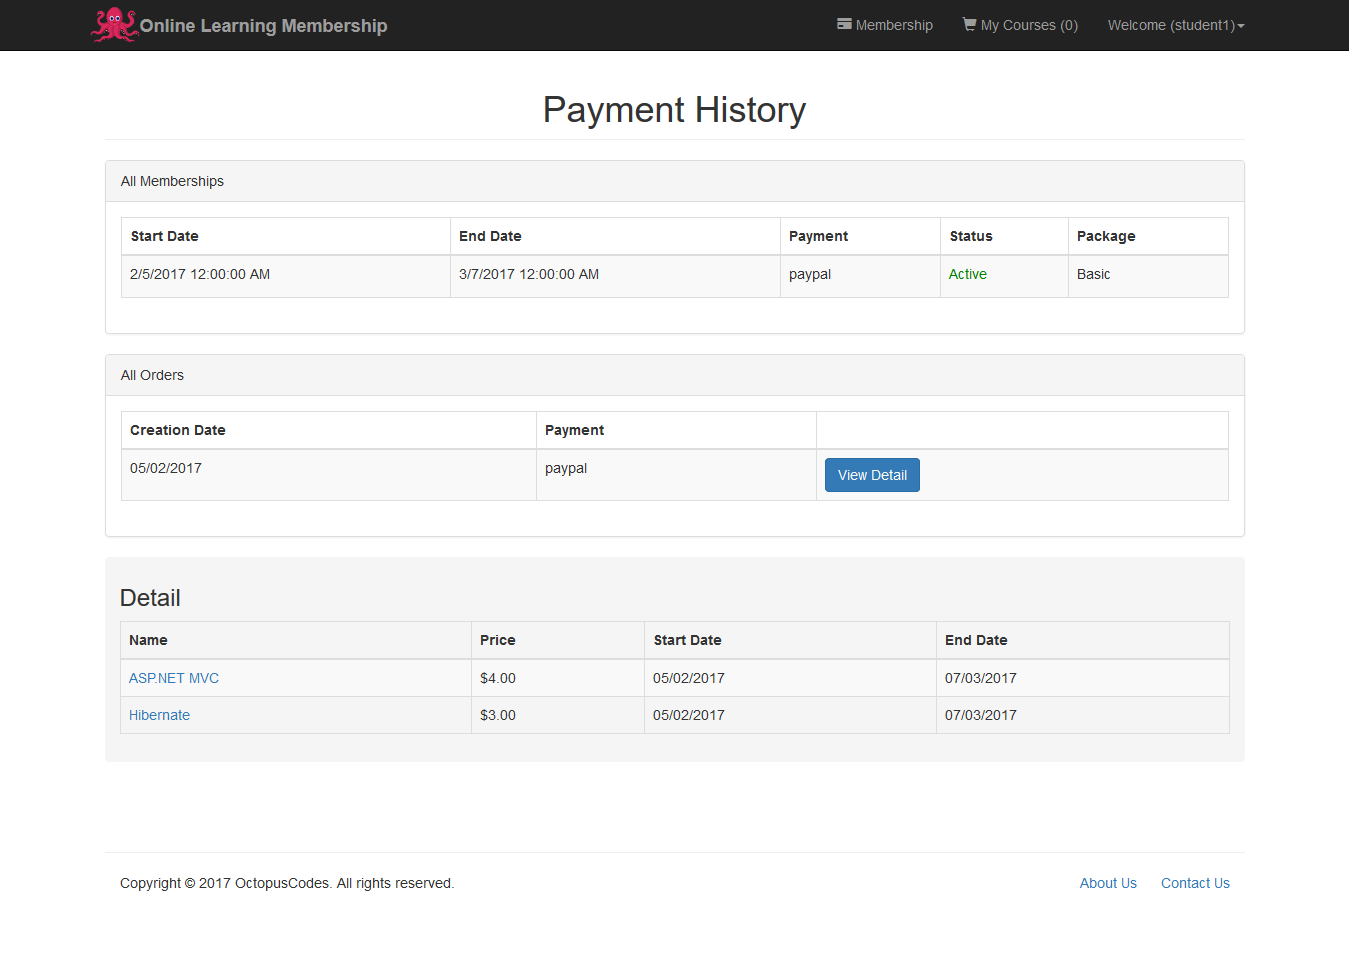
Task: Expand the Welcome (student1) user dropdown
Action: tap(1171, 25)
